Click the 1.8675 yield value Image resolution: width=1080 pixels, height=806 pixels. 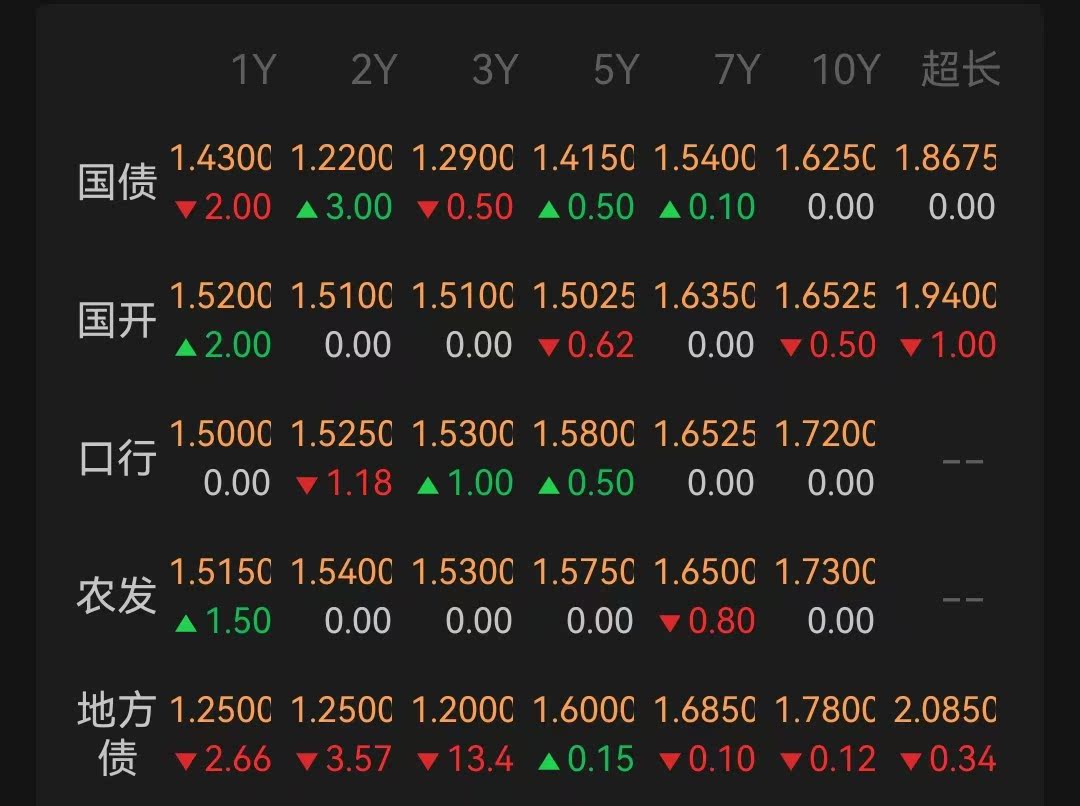tap(945, 159)
